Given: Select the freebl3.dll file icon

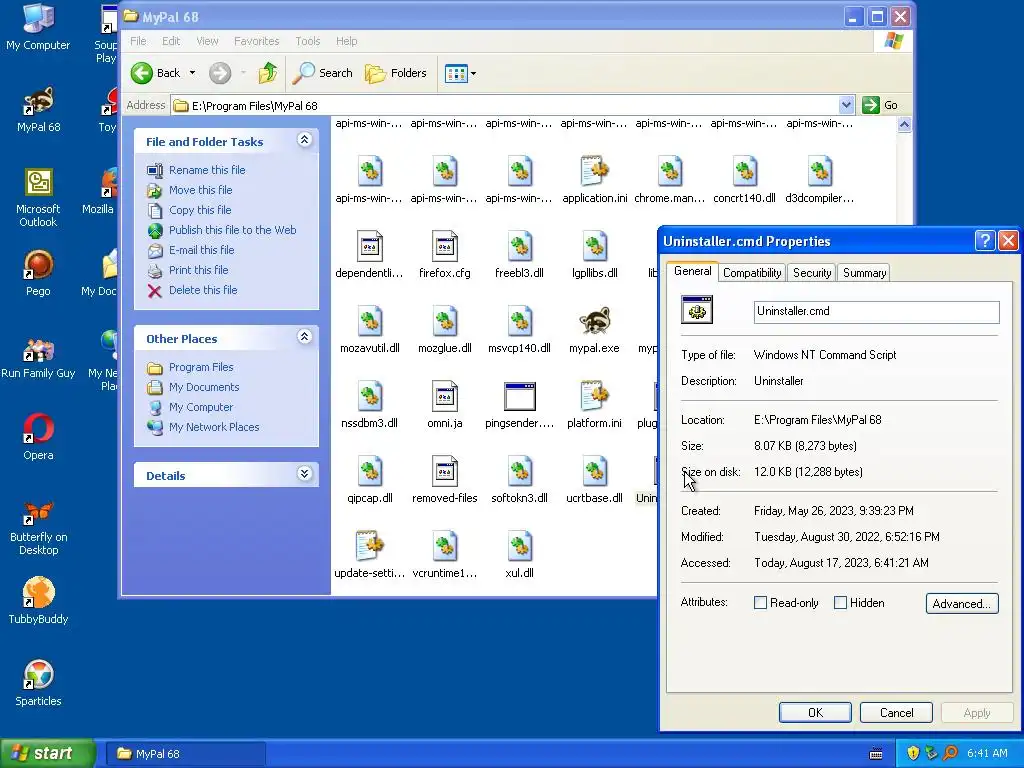Looking at the screenshot, I should [x=520, y=246].
